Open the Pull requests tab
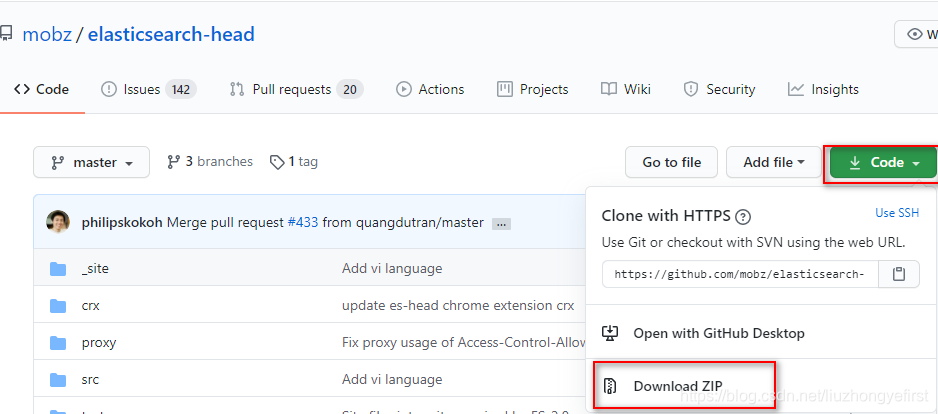Screen dimensions: 938x414 coord(296,90)
